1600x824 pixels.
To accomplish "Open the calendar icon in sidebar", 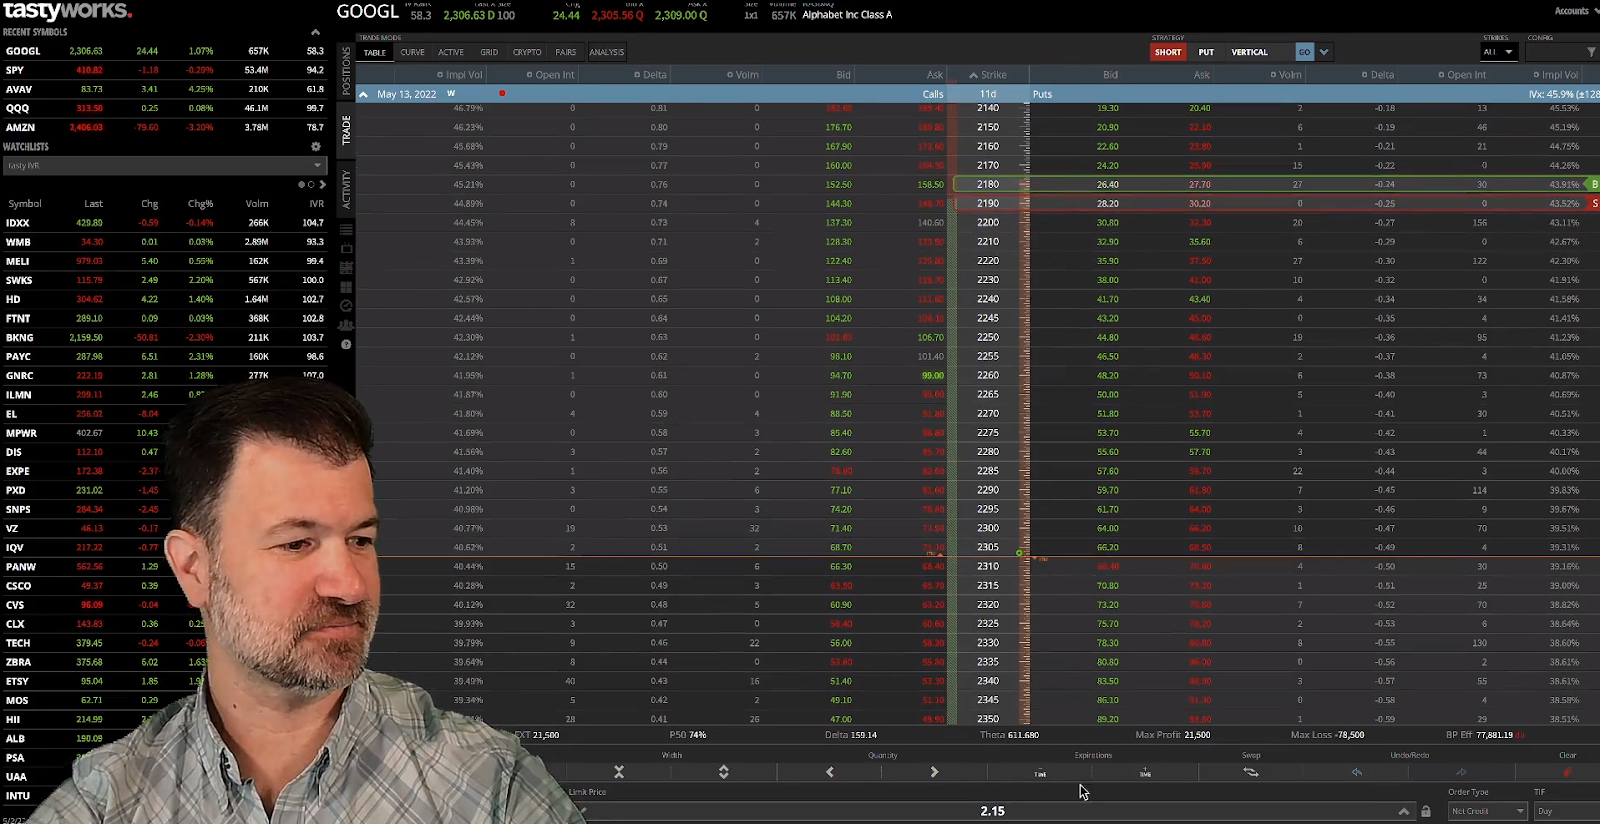I will [x=346, y=268].
